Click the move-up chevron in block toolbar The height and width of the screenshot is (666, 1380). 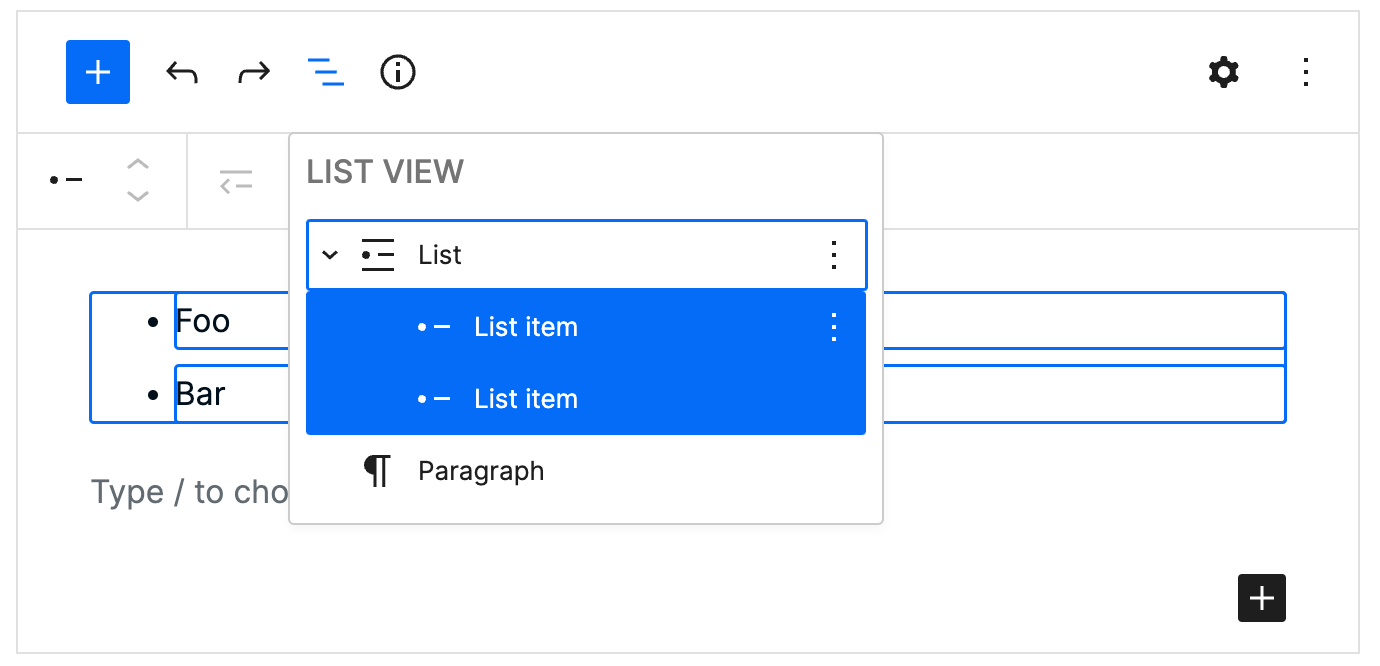pyautogui.click(x=137, y=163)
